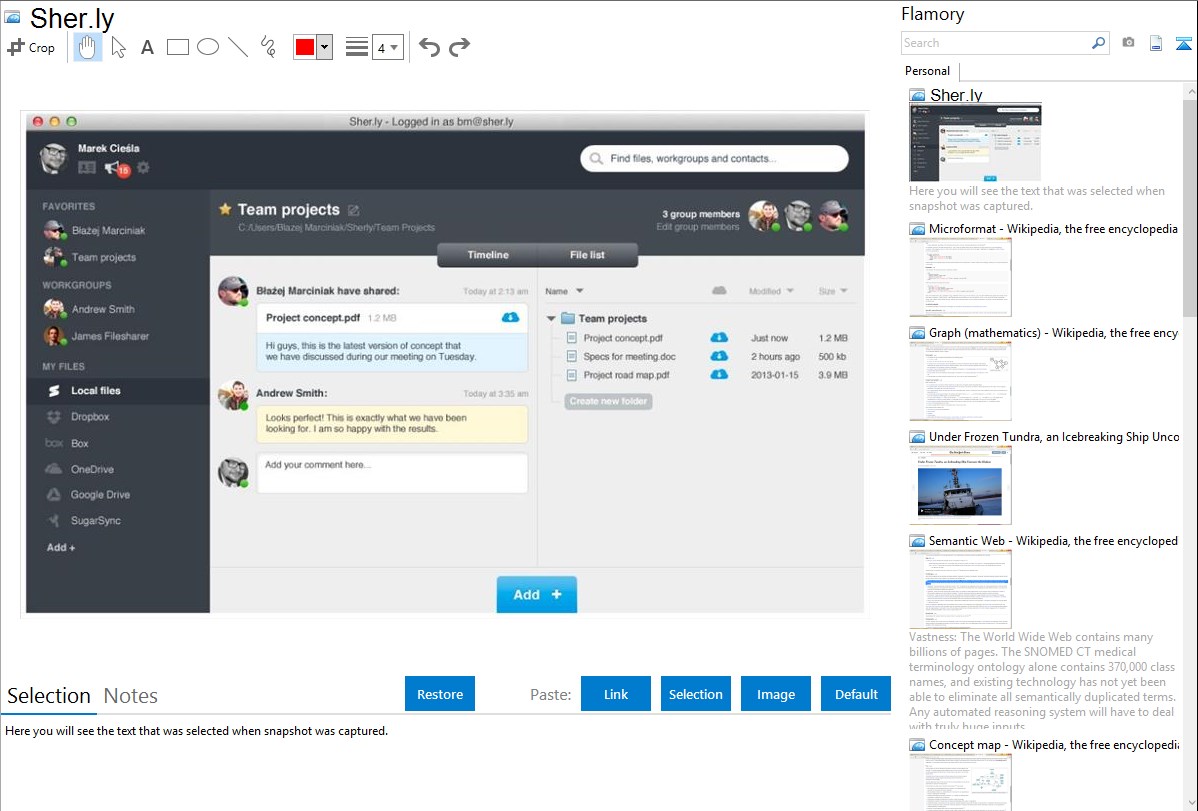Image resolution: width=1198 pixels, height=811 pixels.
Task: Click the Timeline tab in Sher.ly
Action: click(487, 255)
